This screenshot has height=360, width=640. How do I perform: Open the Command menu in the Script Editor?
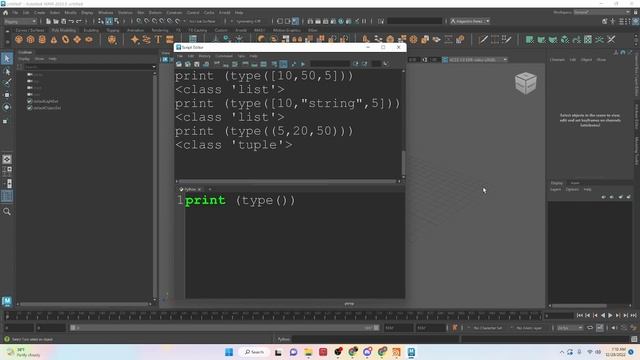224,56
